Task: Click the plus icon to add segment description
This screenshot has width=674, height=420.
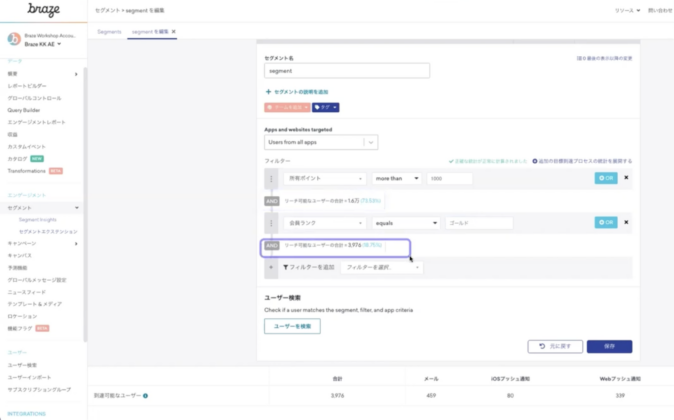Action: click(268, 91)
